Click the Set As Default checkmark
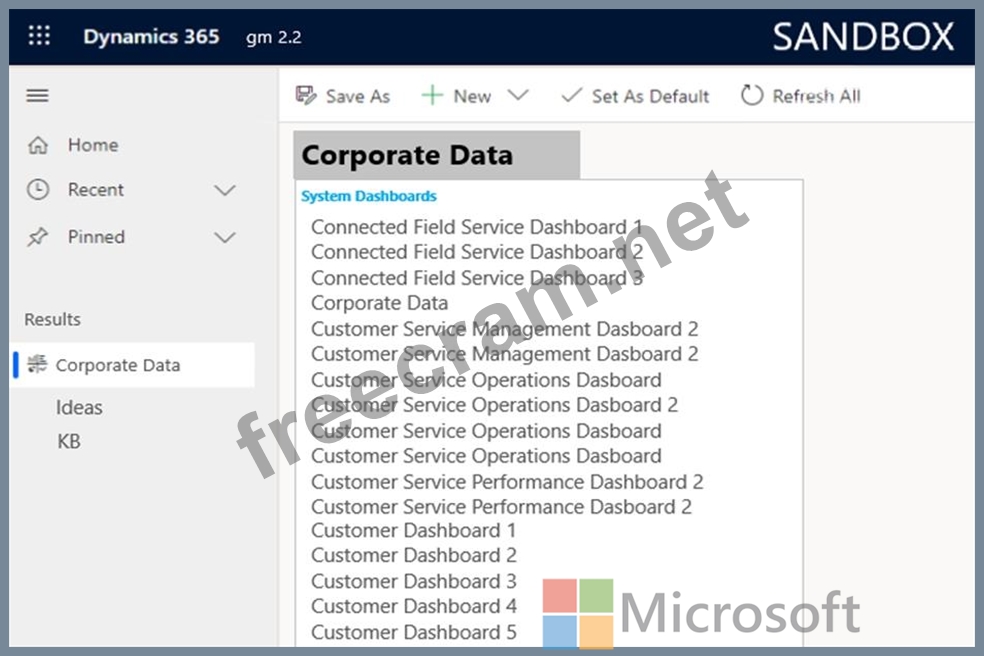The width and height of the screenshot is (984, 656). pyautogui.click(x=571, y=96)
